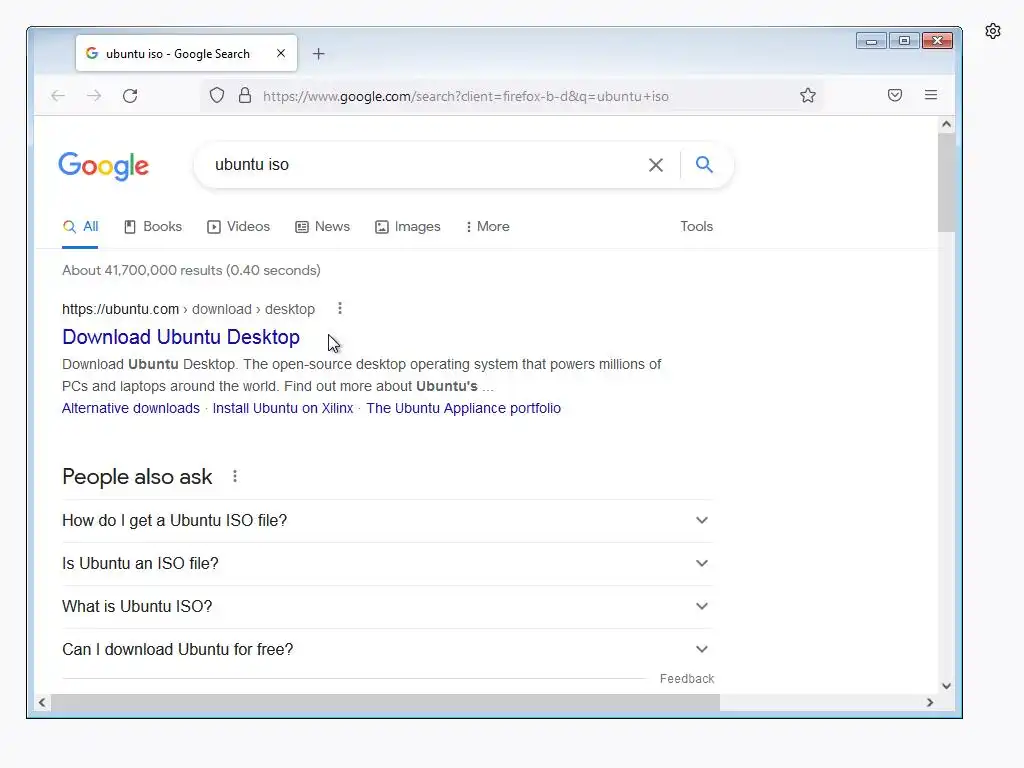Reload the current page
Viewport: 1024px width, 768px height.
pyautogui.click(x=130, y=96)
